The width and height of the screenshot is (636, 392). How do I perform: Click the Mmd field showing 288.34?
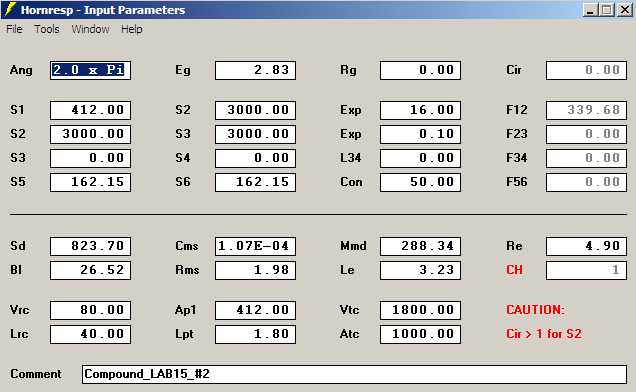click(420, 246)
